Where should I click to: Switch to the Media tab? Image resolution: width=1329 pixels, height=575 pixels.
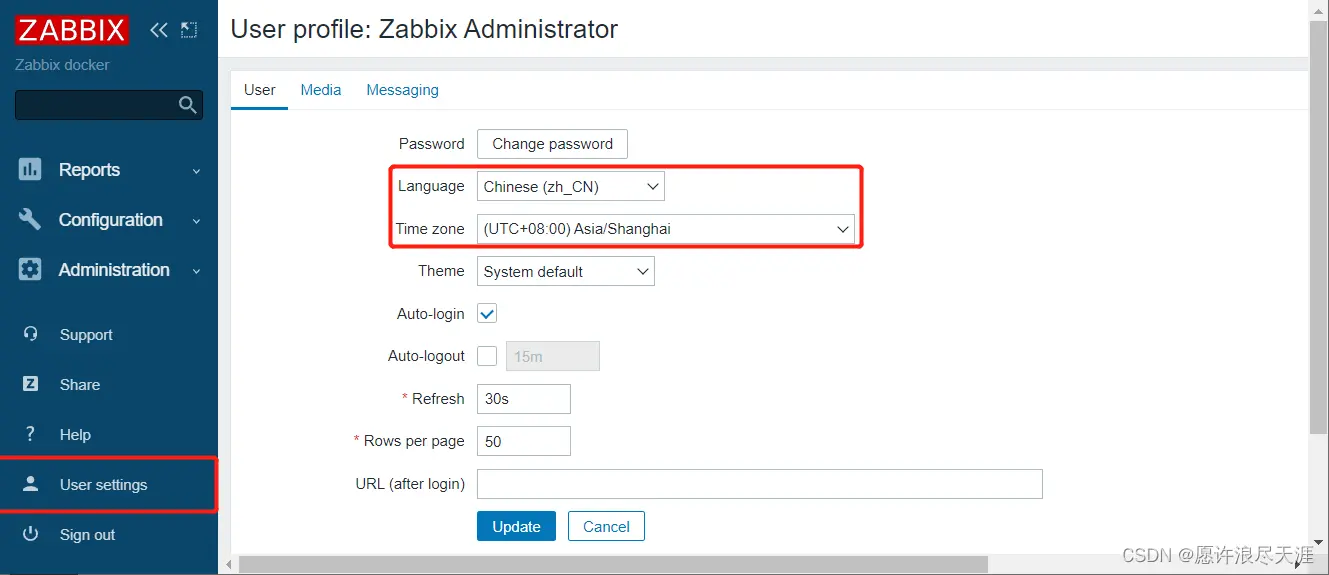coord(321,90)
